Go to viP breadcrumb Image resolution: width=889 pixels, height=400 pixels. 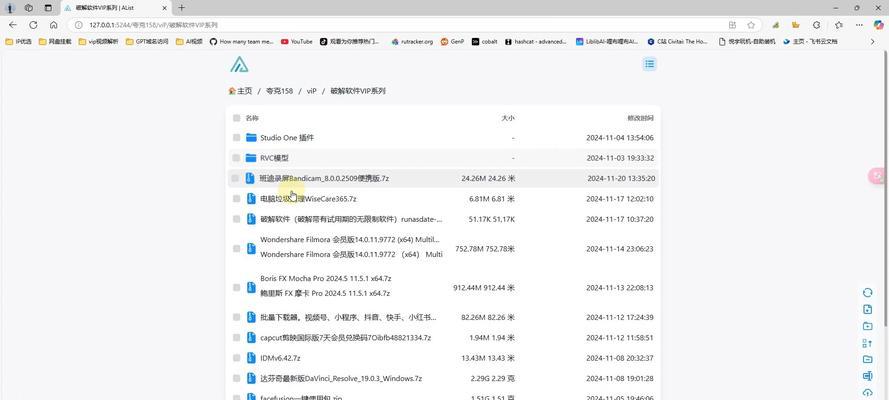[x=312, y=91]
